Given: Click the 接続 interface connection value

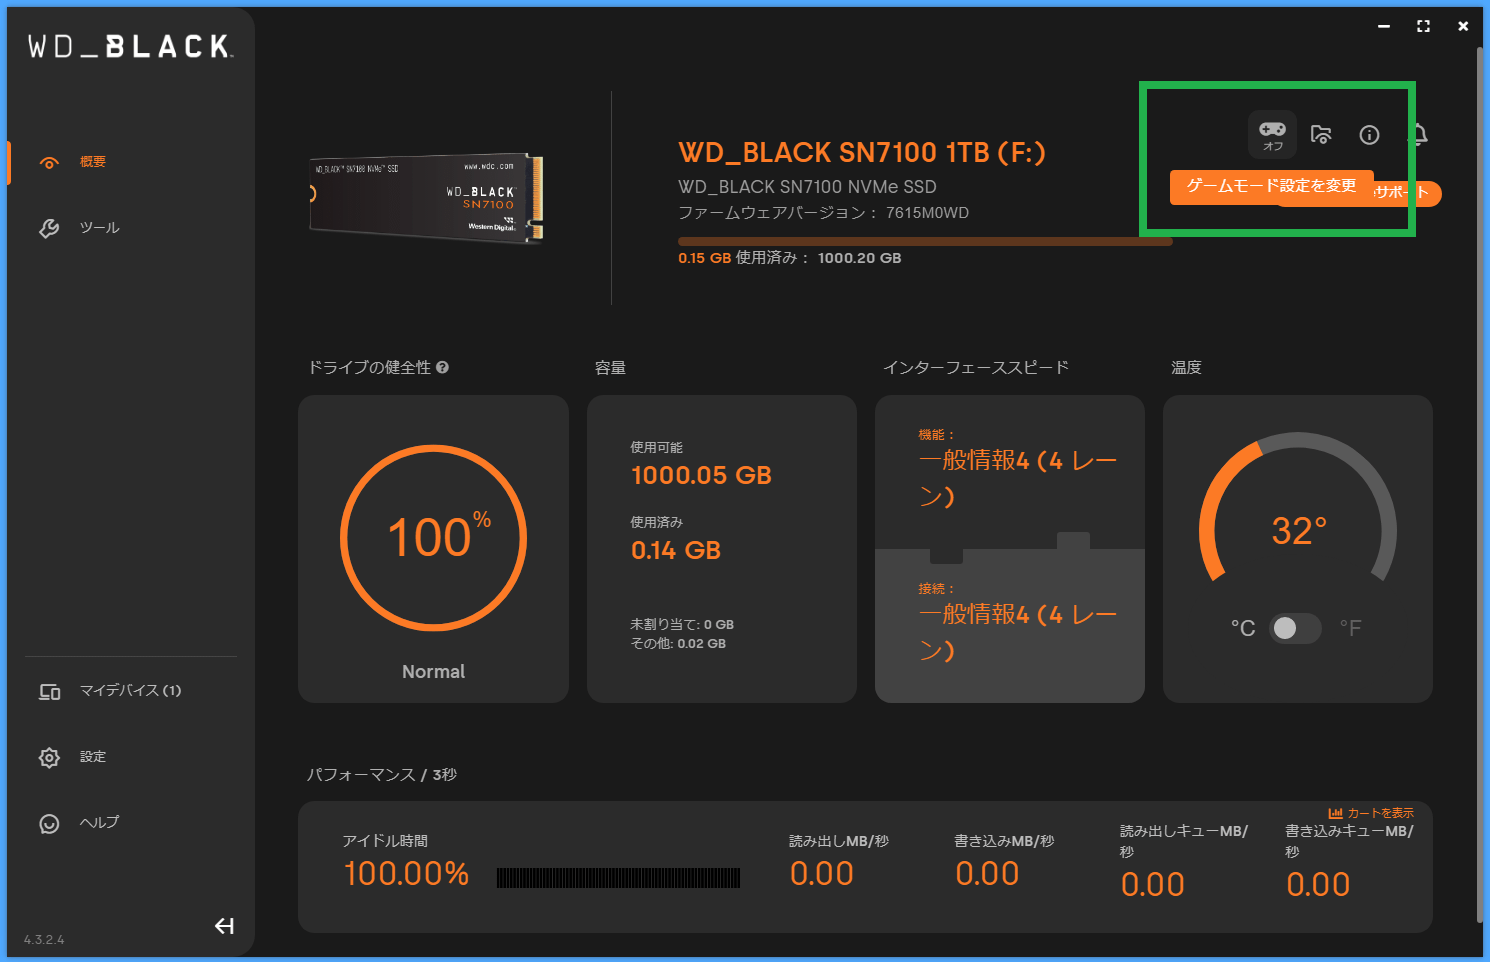Looking at the screenshot, I should tap(1018, 632).
